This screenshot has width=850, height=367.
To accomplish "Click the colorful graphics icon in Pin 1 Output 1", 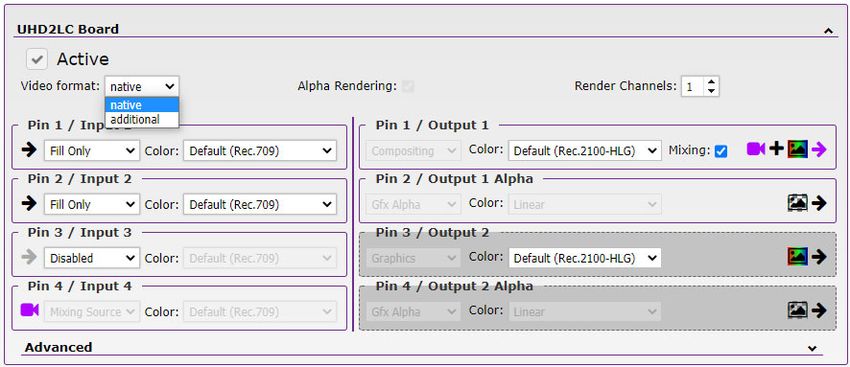I will point(798,149).
